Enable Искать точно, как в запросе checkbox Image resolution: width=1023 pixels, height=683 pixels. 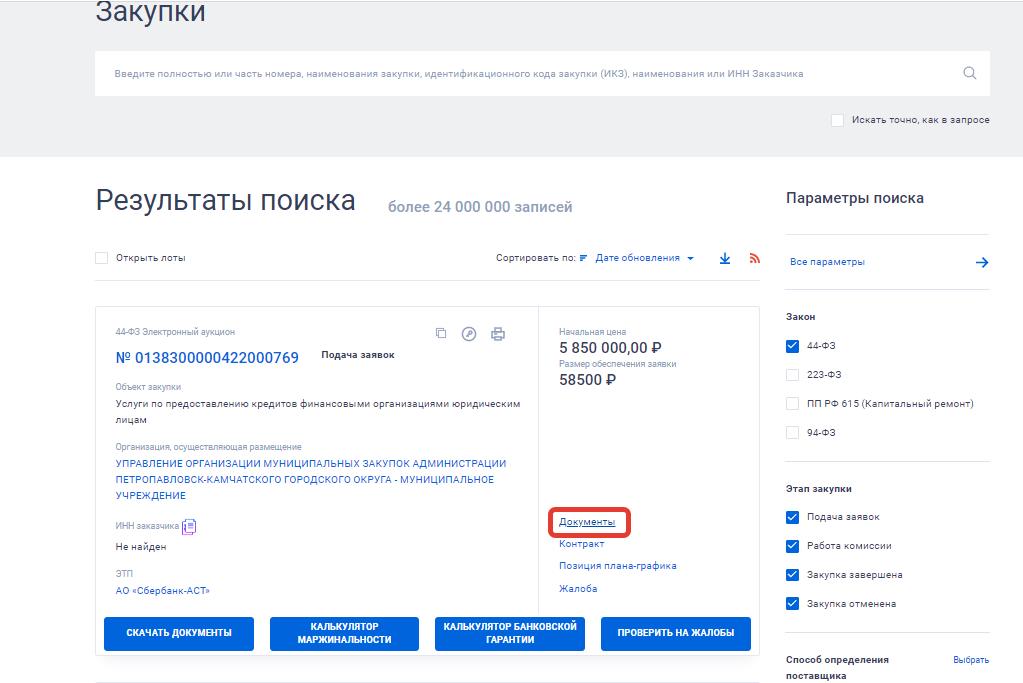coord(837,120)
